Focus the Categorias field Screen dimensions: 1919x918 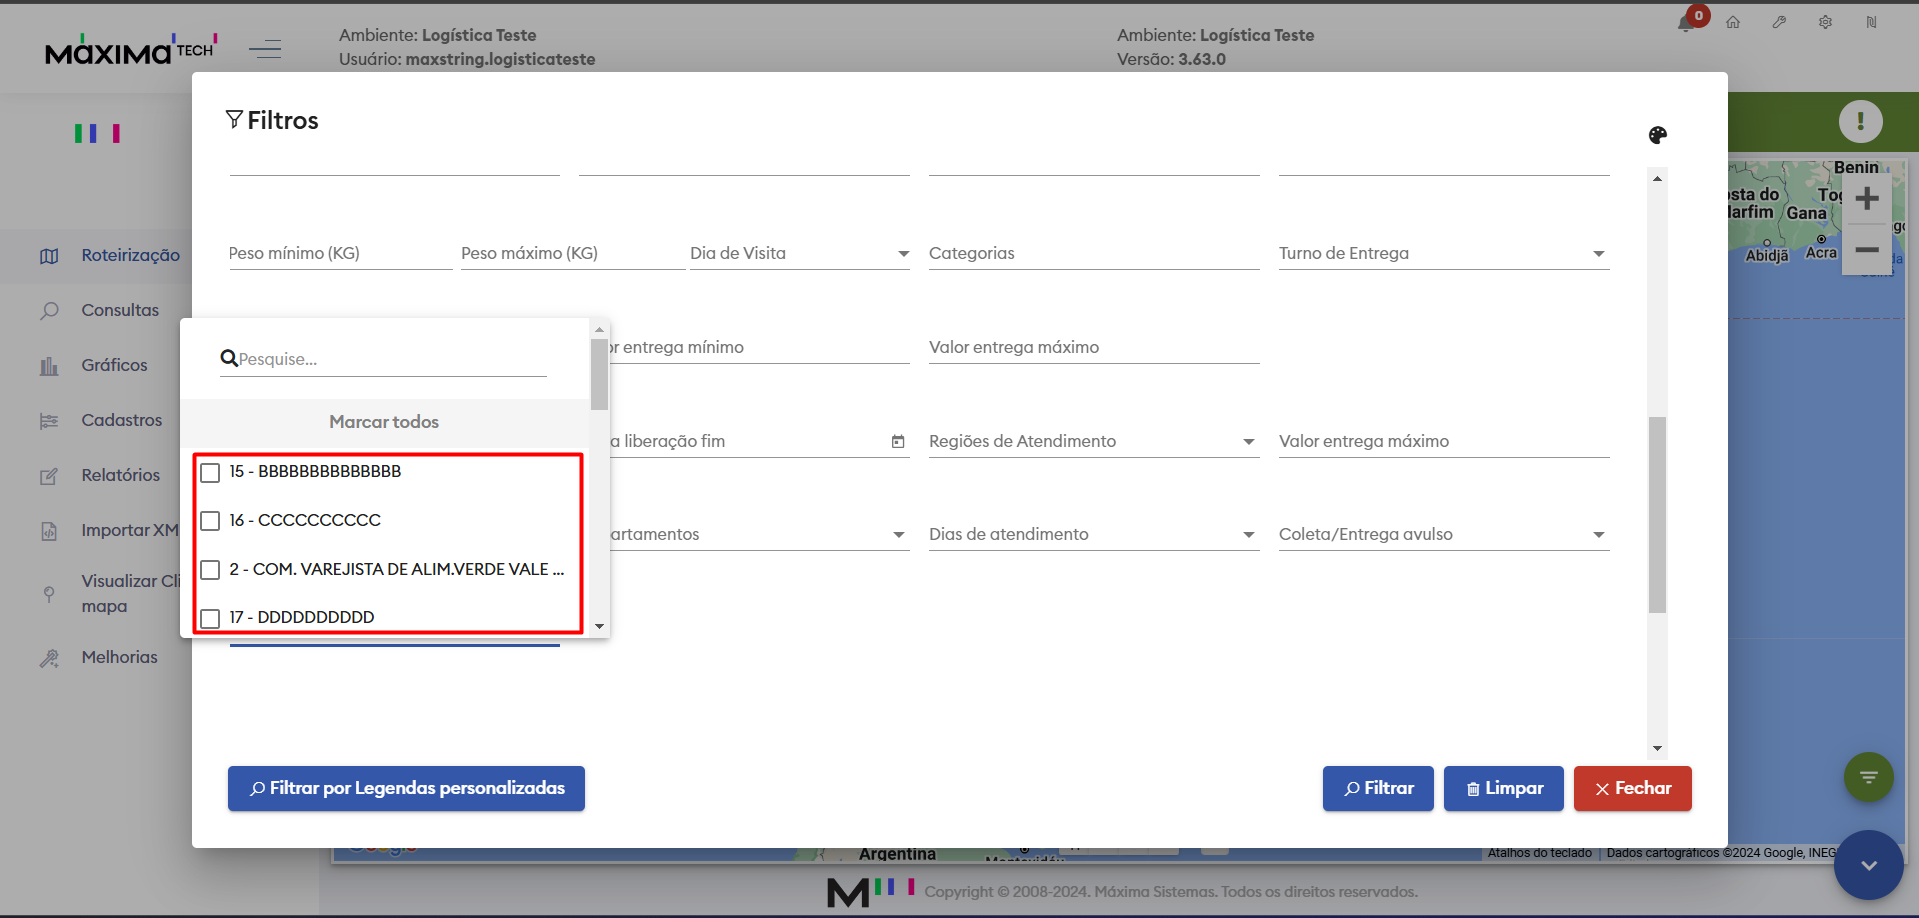click(1094, 254)
